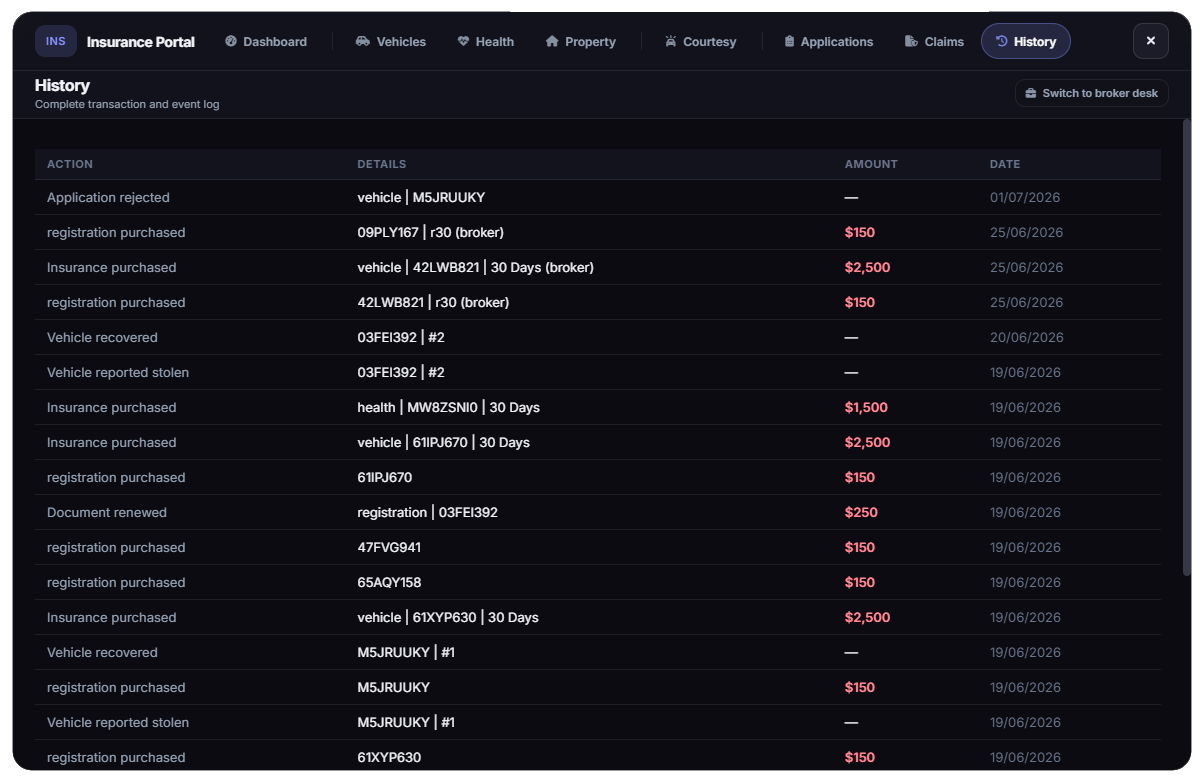Switch to the Applications tab
The image size is (1202, 779).
829,41
